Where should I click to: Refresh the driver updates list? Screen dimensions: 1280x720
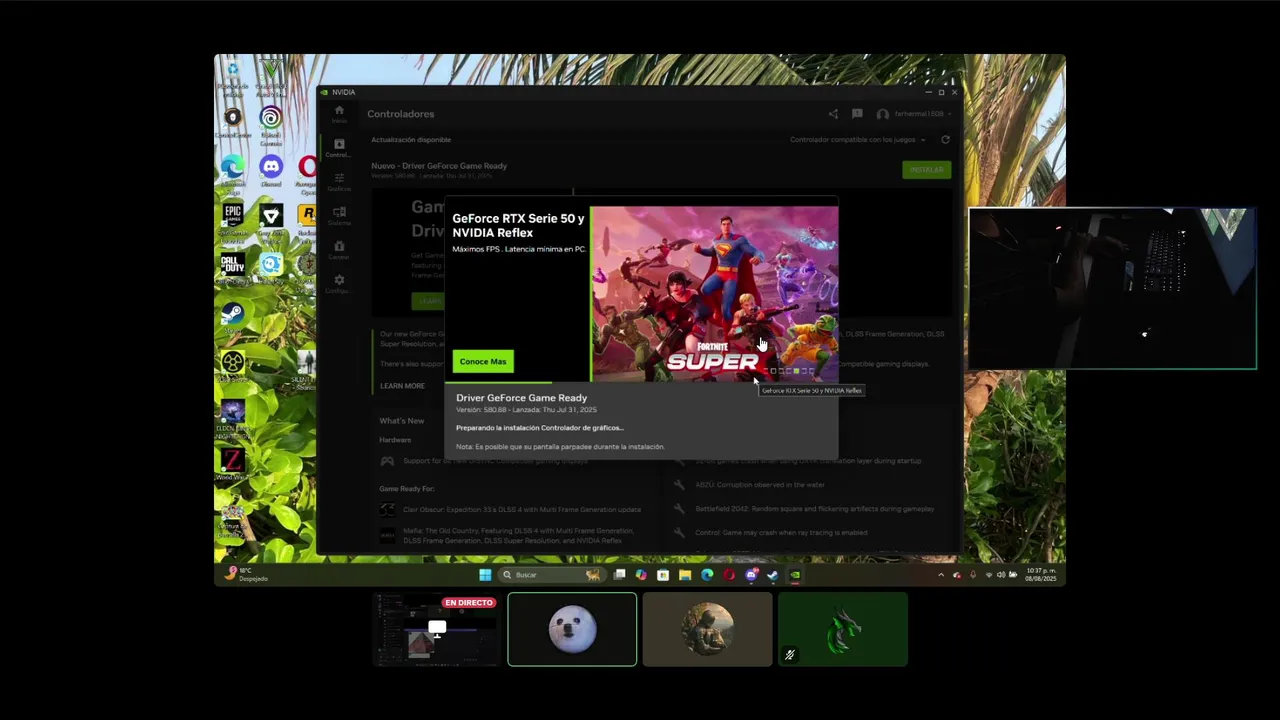945,140
